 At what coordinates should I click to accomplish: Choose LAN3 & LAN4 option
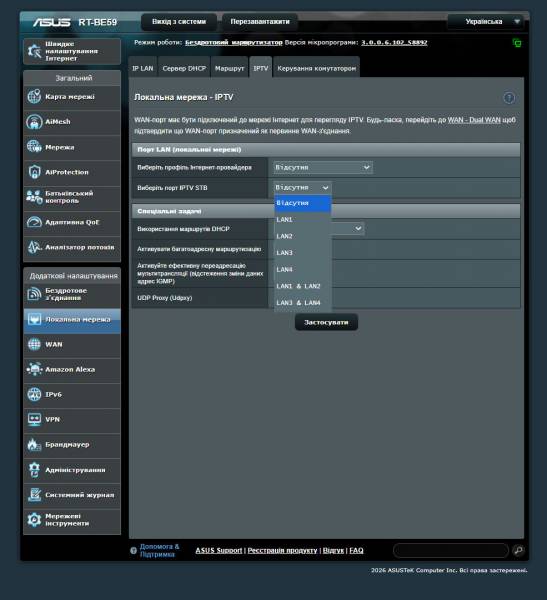(302, 303)
